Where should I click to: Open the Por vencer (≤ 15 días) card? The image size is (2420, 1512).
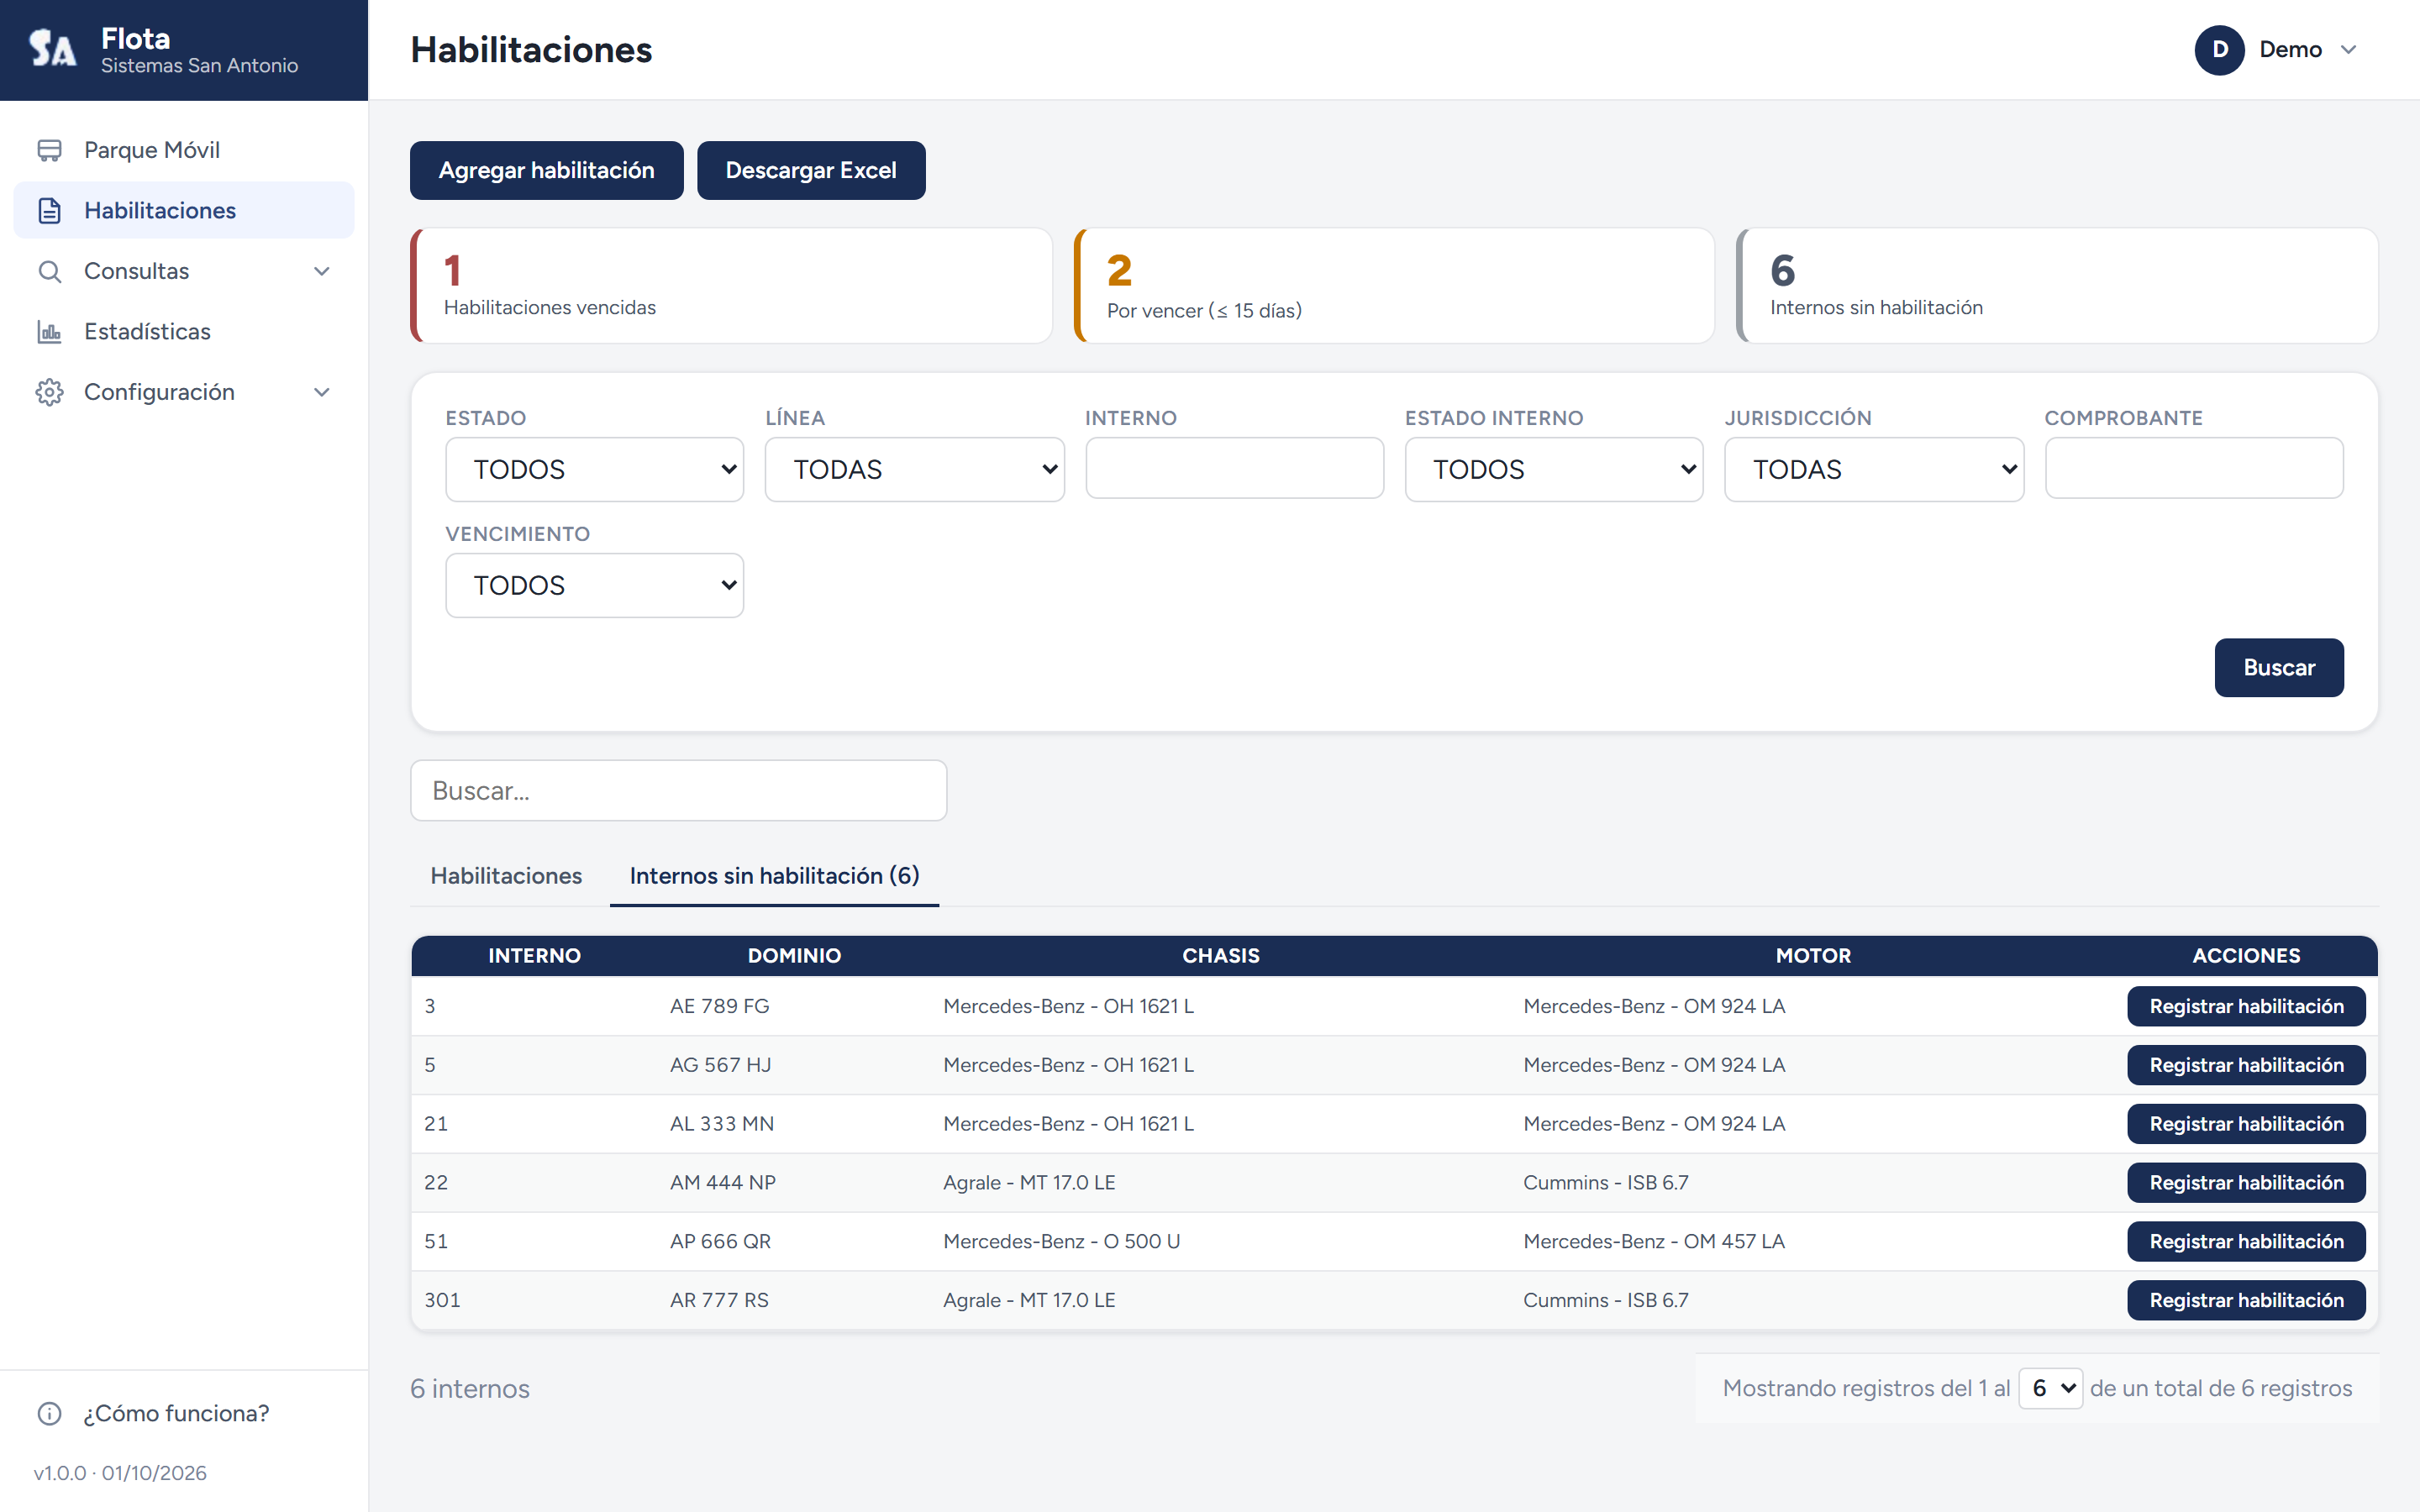coord(1394,286)
